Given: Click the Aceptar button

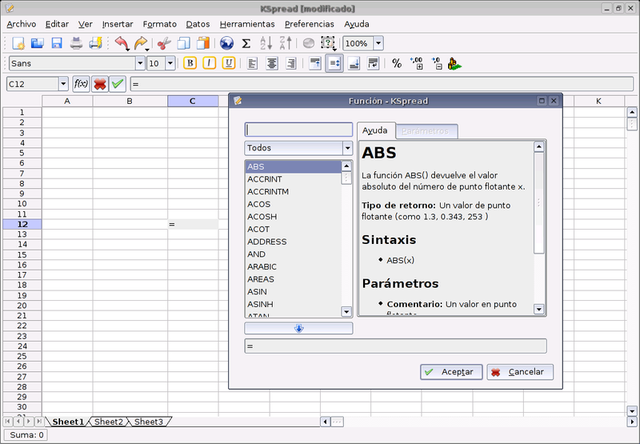Looking at the screenshot, I should [451, 372].
